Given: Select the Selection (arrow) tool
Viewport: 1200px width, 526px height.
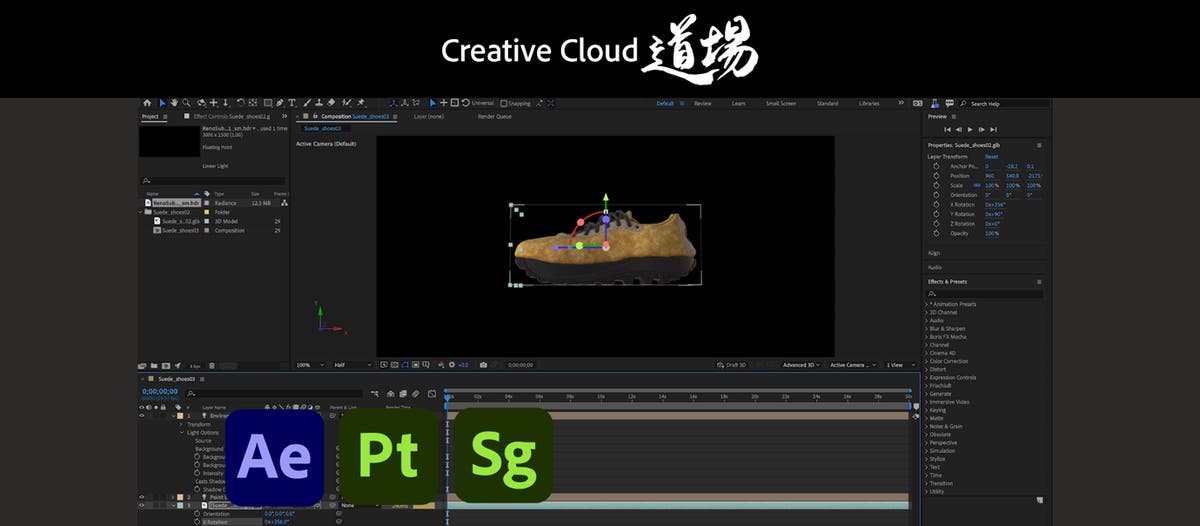Looking at the screenshot, I should (x=161, y=103).
